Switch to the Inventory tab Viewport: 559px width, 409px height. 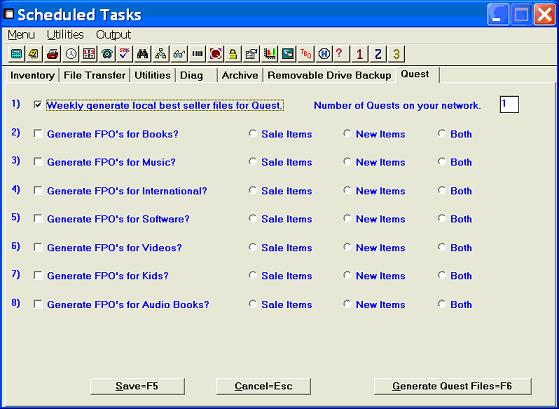tap(32, 75)
